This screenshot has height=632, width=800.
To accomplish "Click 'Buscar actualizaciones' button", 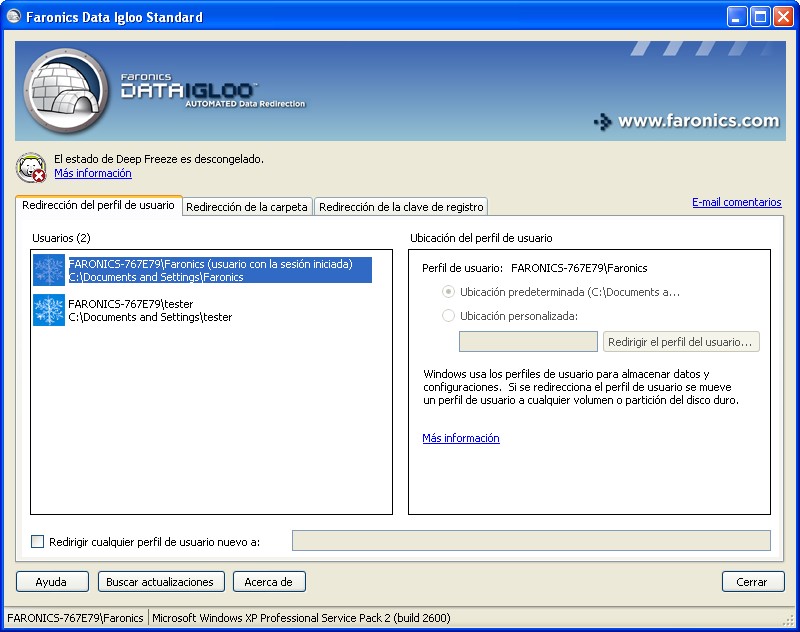I will 161,582.
